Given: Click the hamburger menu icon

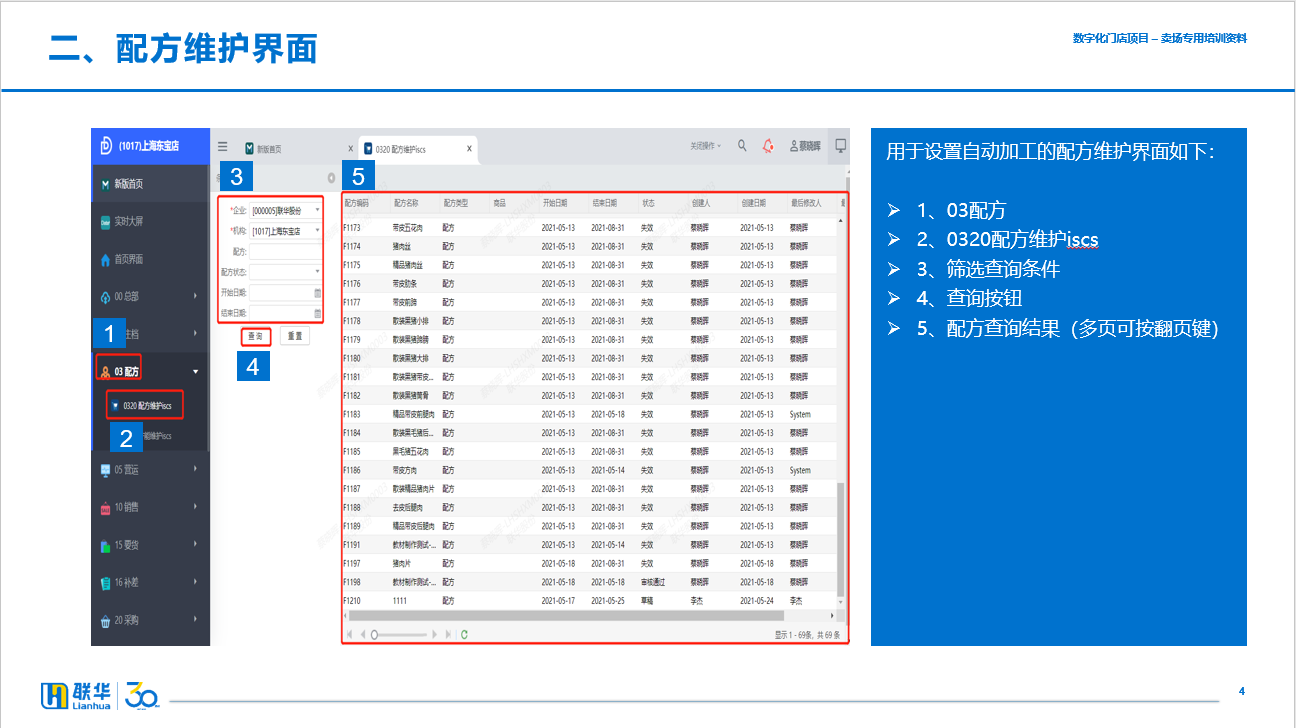Looking at the screenshot, I should pos(222,146).
